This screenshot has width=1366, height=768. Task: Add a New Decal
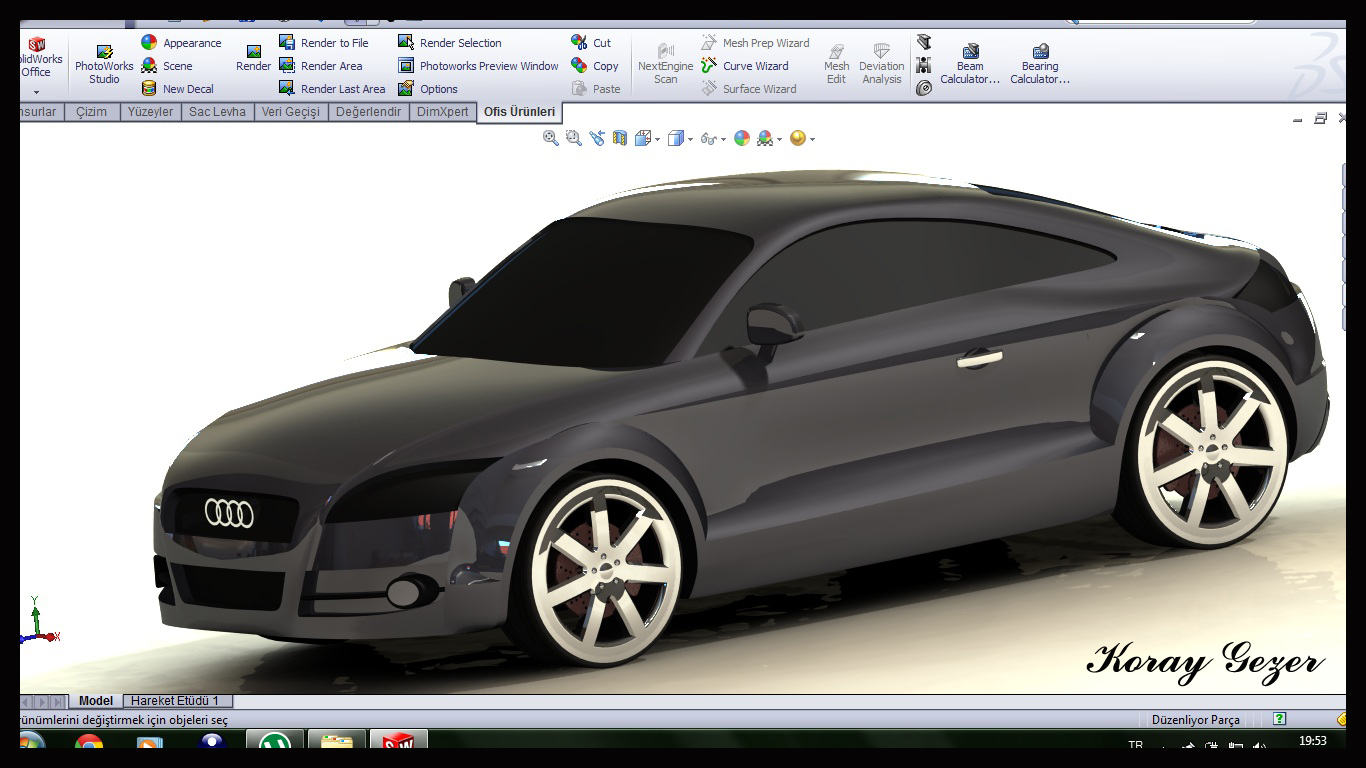tap(177, 89)
